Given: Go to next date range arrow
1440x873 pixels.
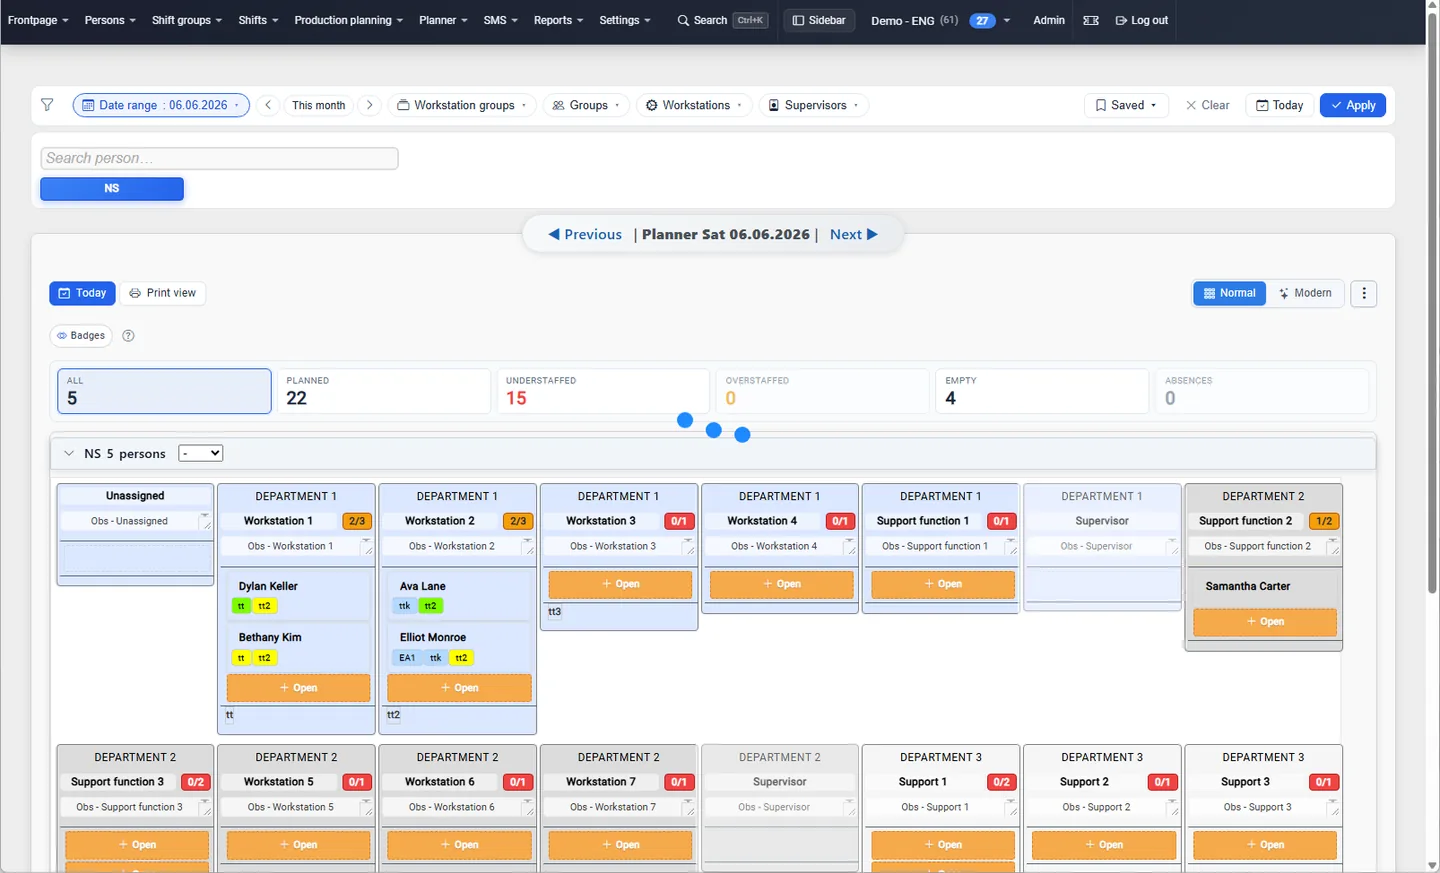Looking at the screenshot, I should click(x=369, y=105).
